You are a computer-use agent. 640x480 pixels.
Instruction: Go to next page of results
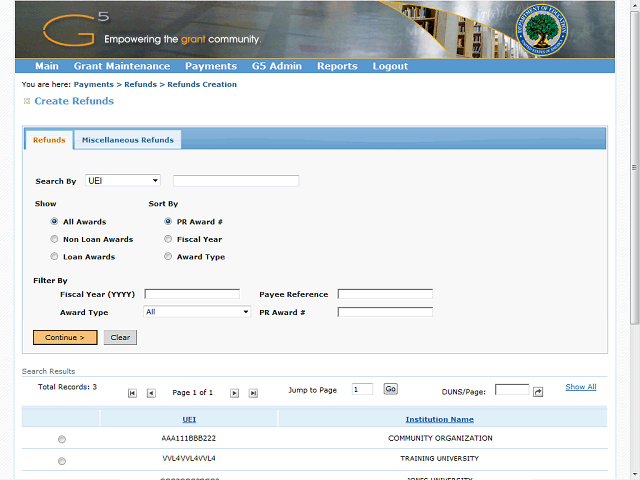point(235,393)
